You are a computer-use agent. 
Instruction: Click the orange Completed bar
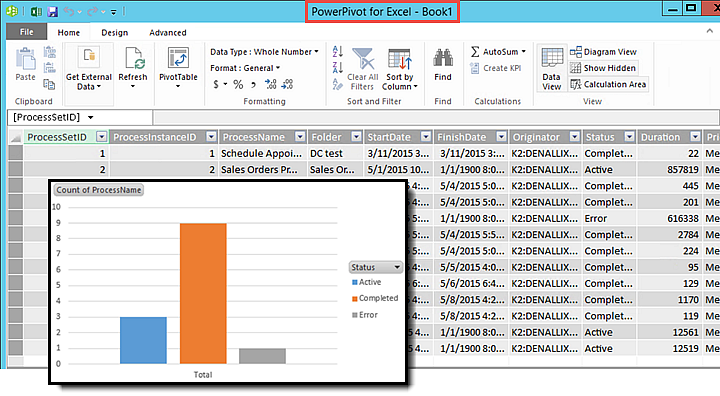point(203,294)
